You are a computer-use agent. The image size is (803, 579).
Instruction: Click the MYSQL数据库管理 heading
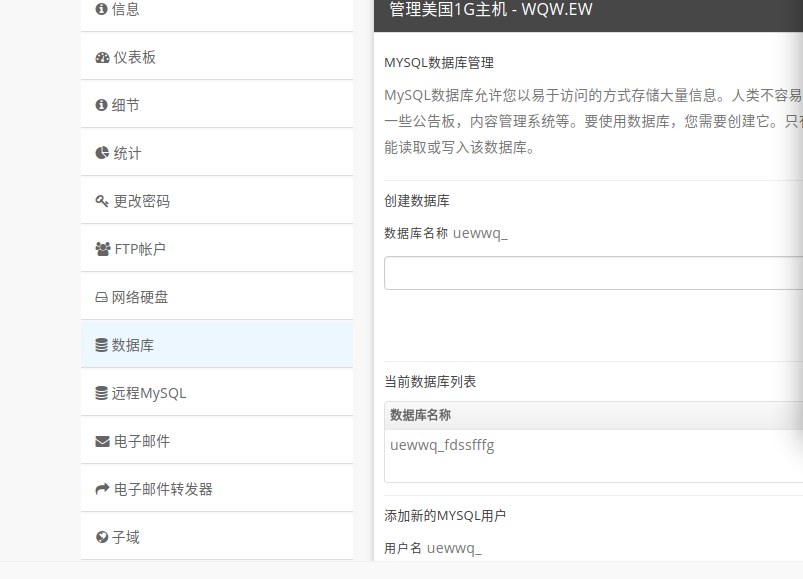click(x=439, y=63)
